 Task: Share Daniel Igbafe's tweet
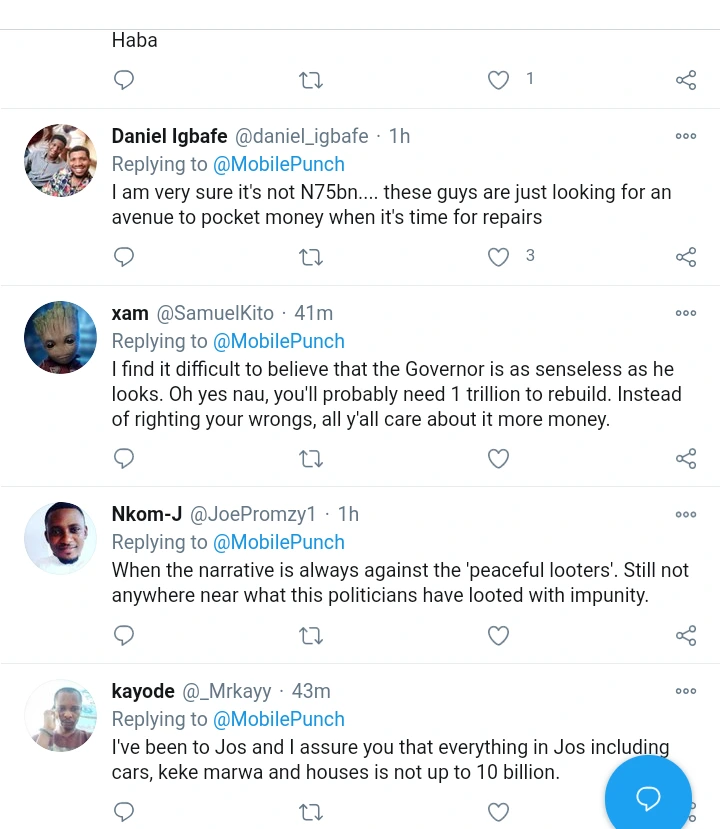coord(686,257)
